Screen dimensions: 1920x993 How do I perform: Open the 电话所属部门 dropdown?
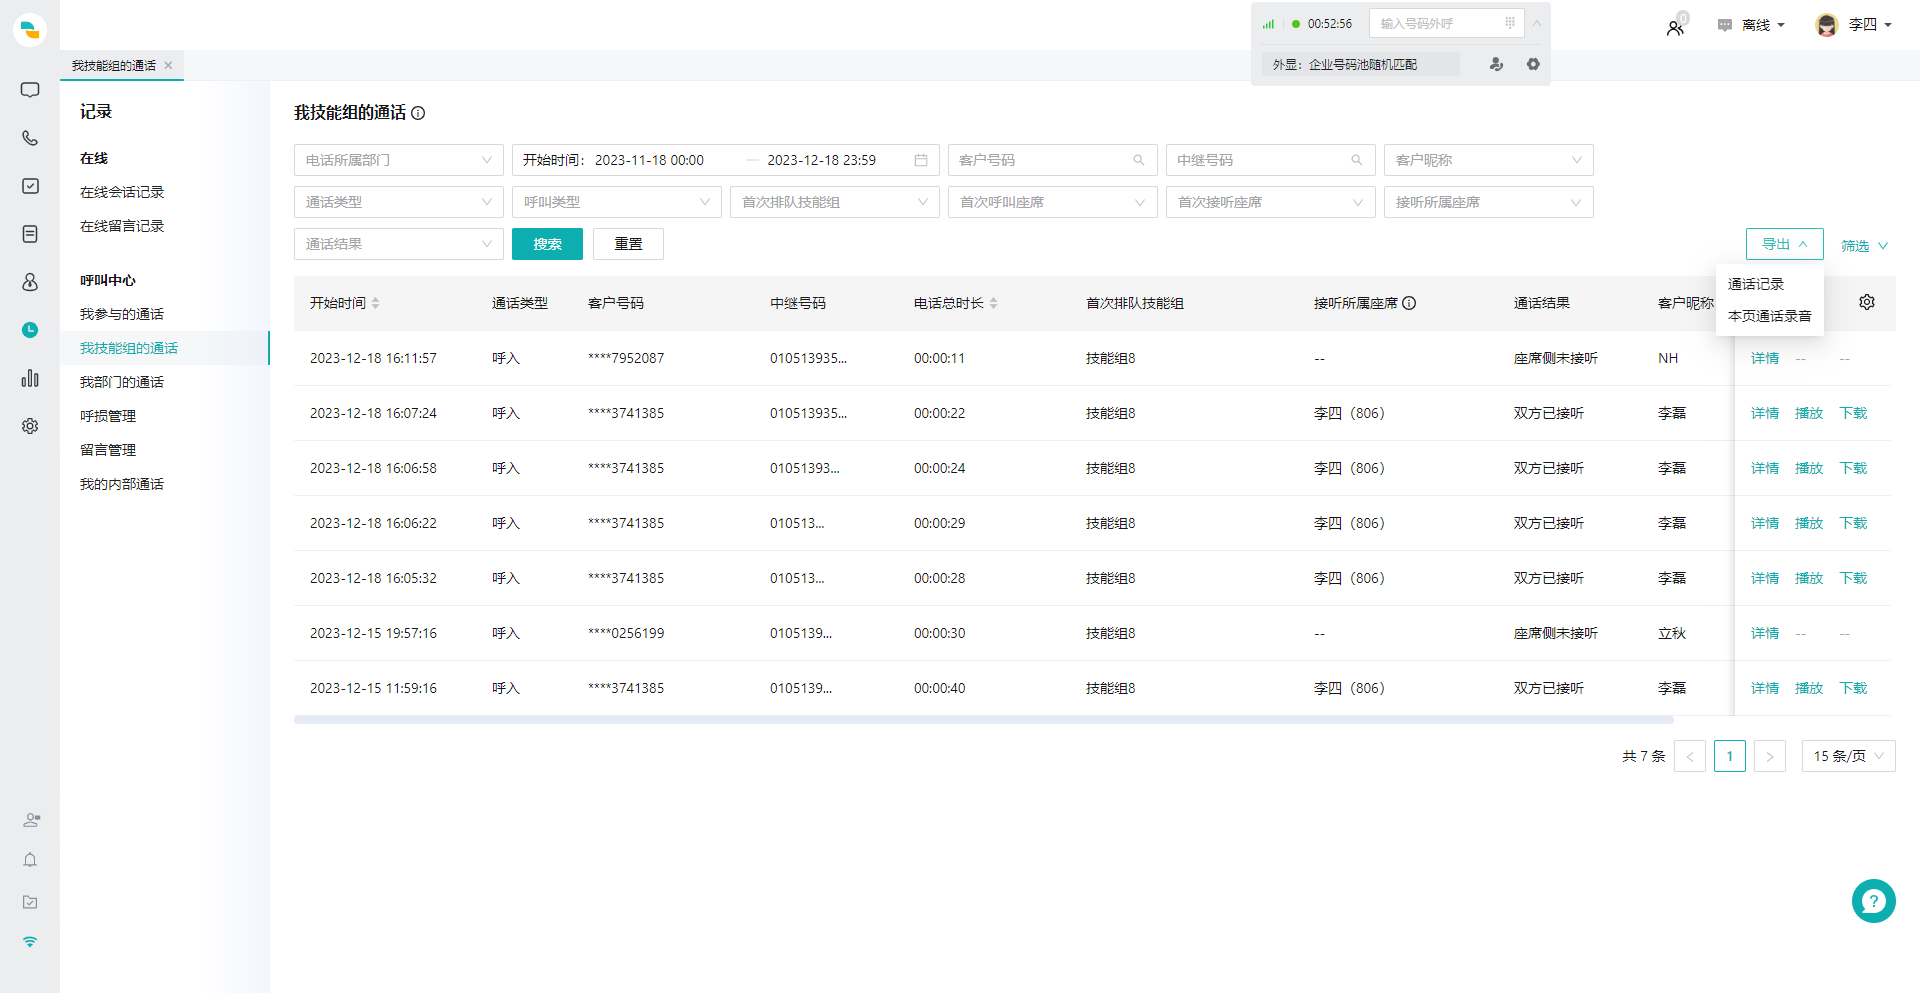399,160
